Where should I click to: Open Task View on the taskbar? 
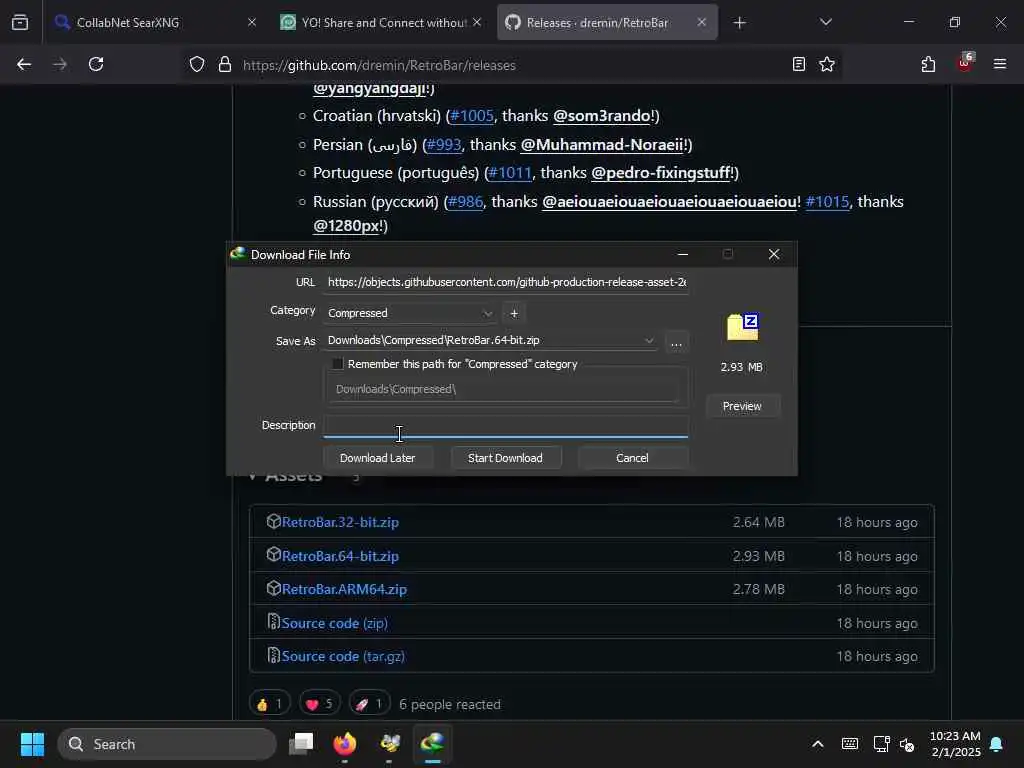(301, 743)
